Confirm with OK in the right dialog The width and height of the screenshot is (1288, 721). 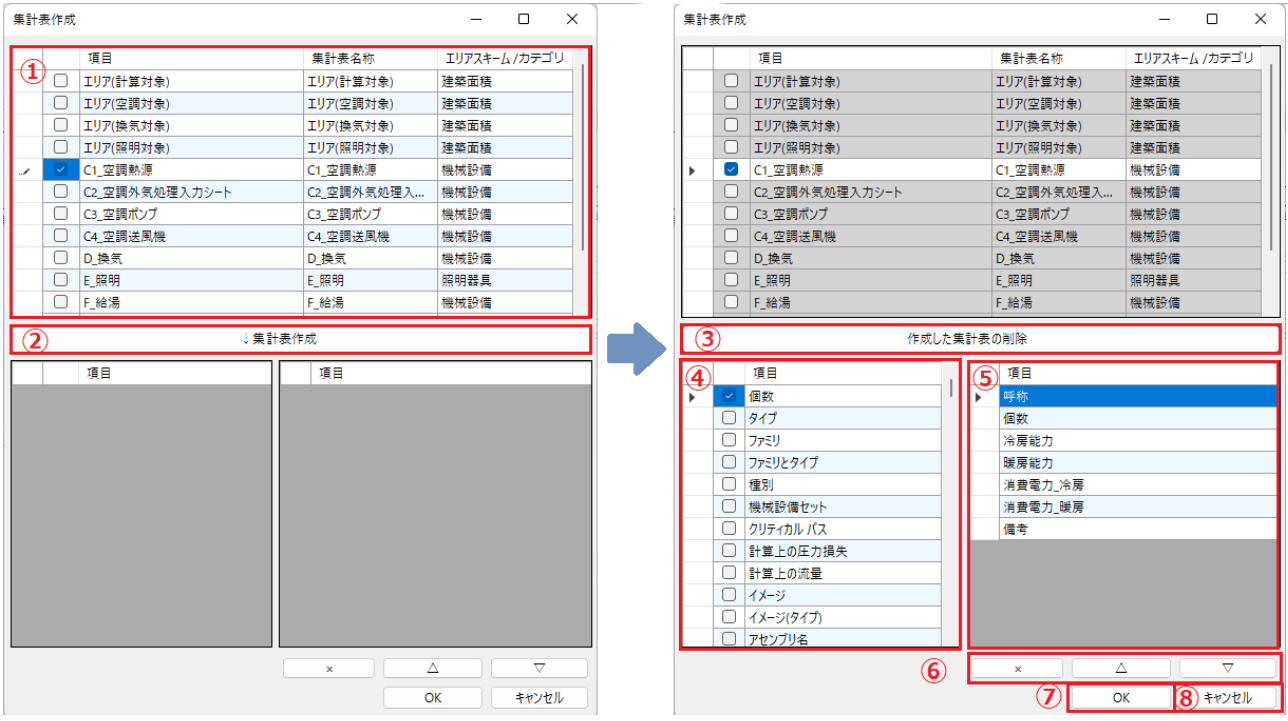click(x=1120, y=697)
